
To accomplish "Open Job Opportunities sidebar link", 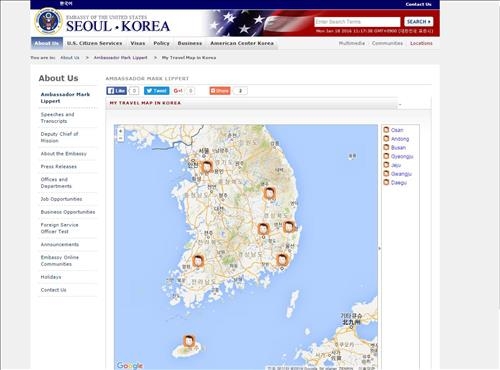I will (61, 199).
